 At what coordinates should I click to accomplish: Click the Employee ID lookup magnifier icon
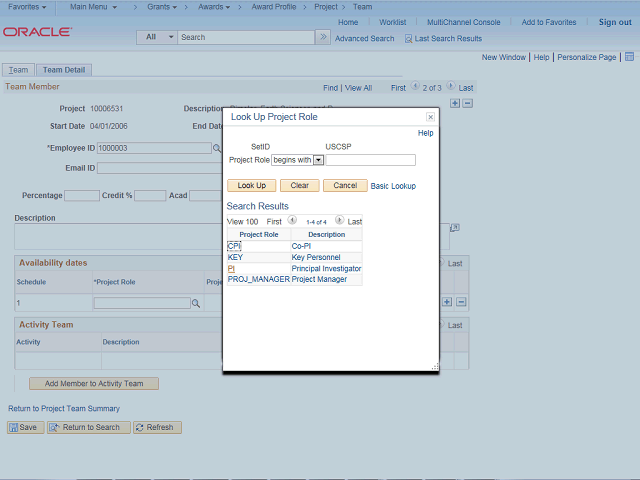[x=216, y=148]
